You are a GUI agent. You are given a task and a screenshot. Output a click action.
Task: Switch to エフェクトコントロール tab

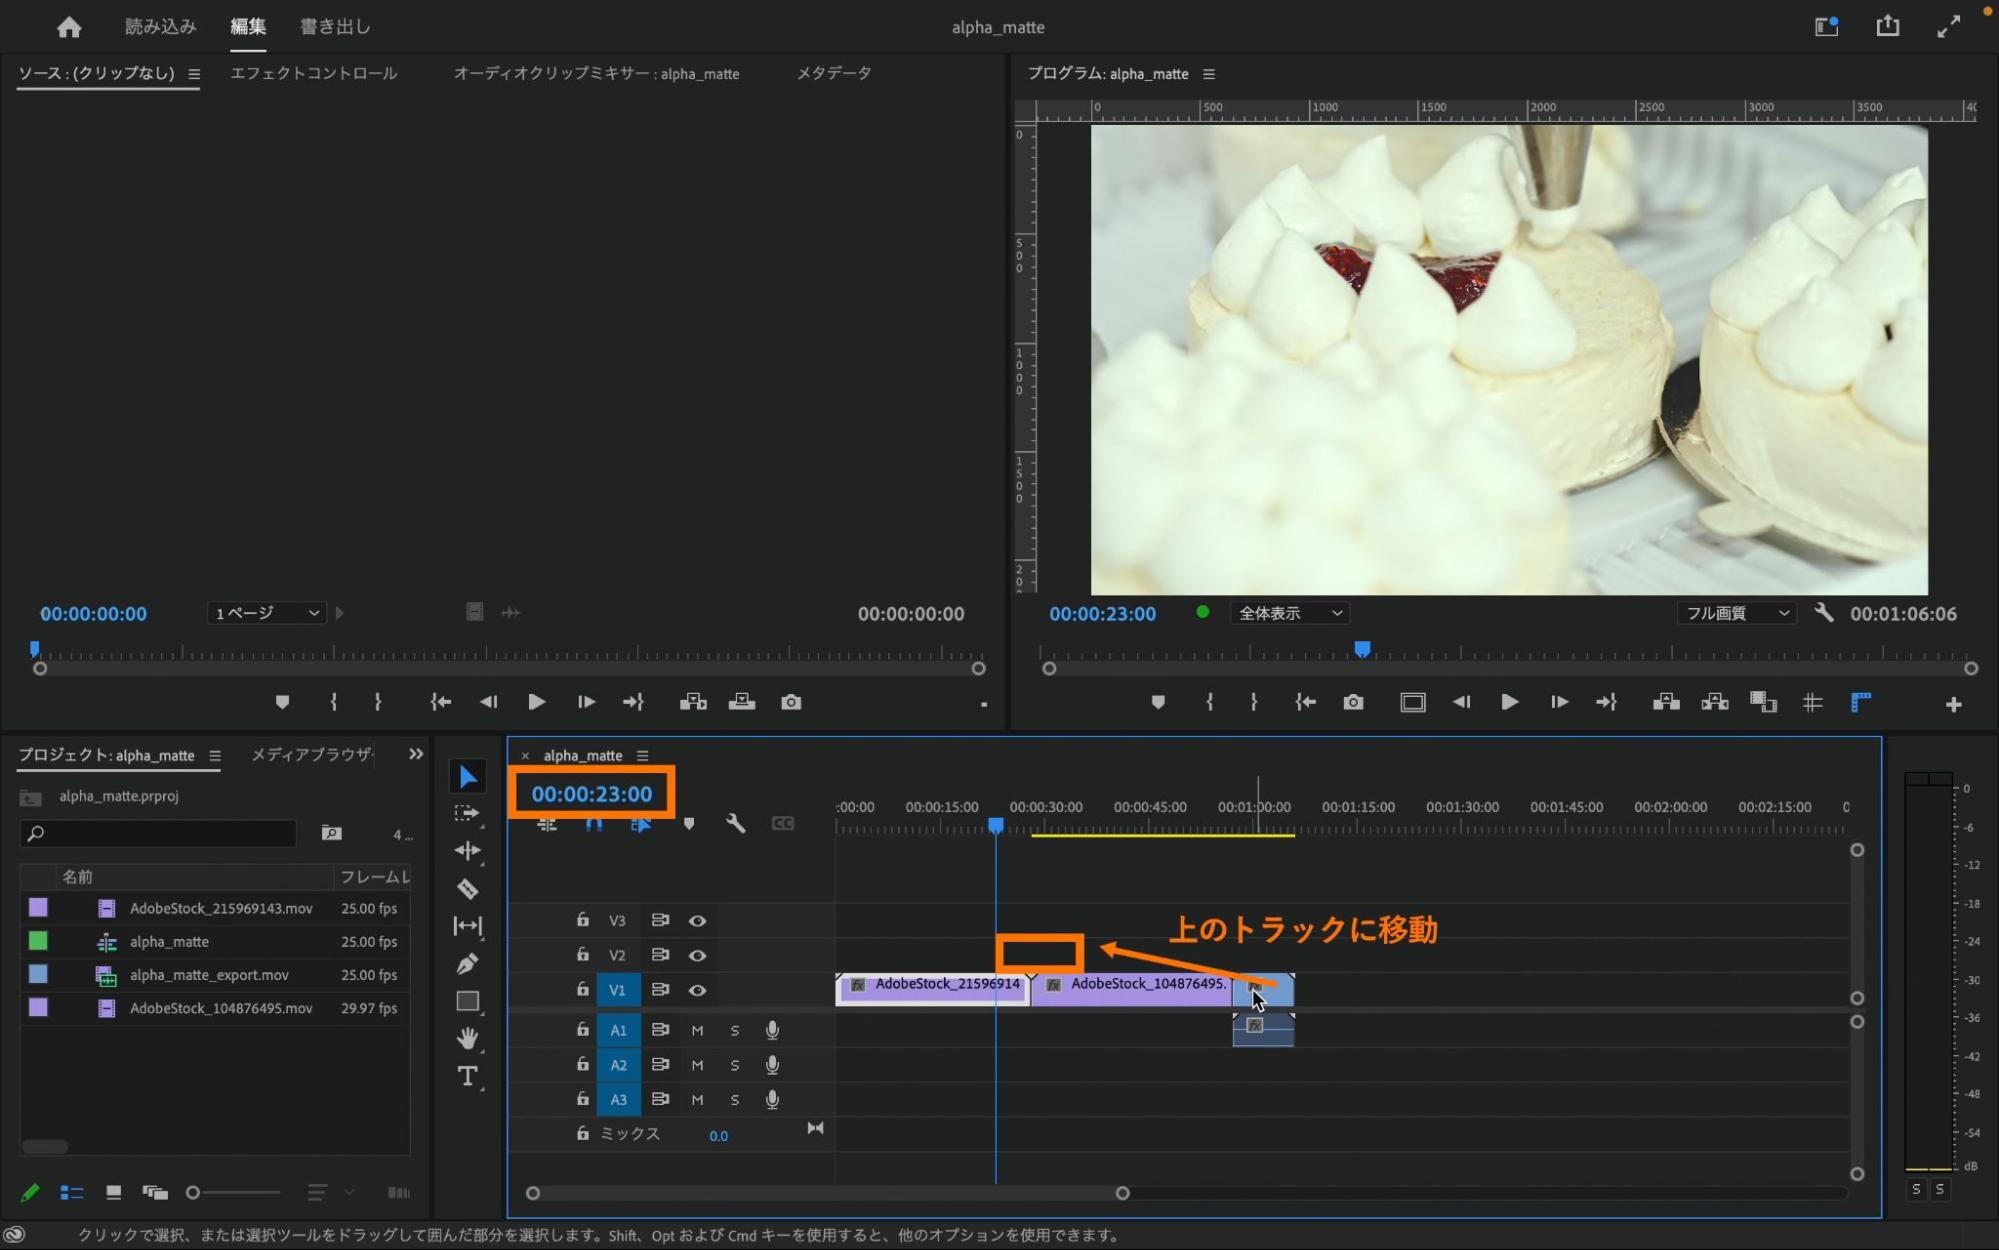pyautogui.click(x=313, y=73)
